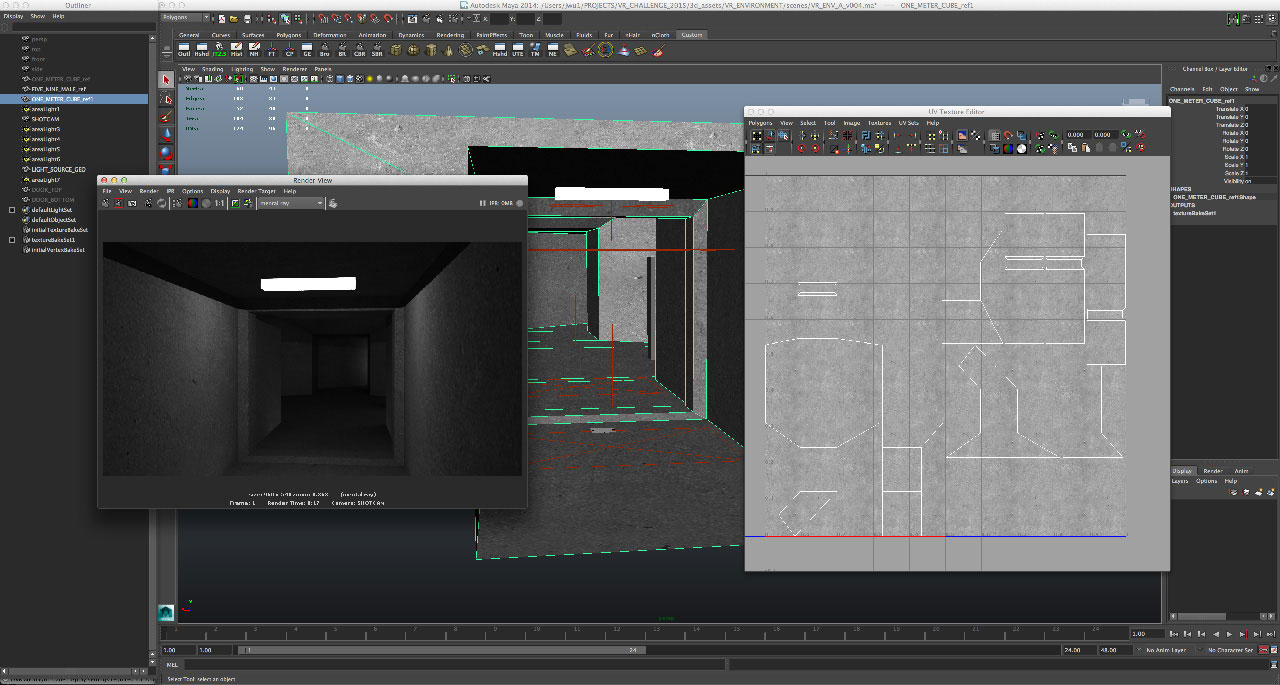Screen dimensions: 1280x685
Task: Click the timeline playback range slider
Action: (x=440, y=650)
